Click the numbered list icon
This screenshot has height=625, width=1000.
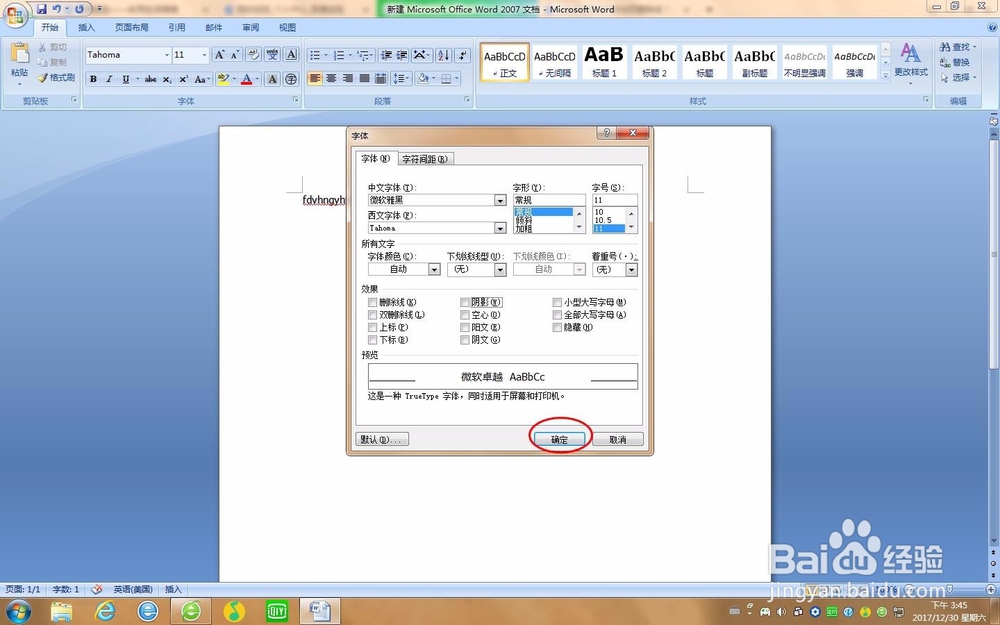[x=339, y=55]
